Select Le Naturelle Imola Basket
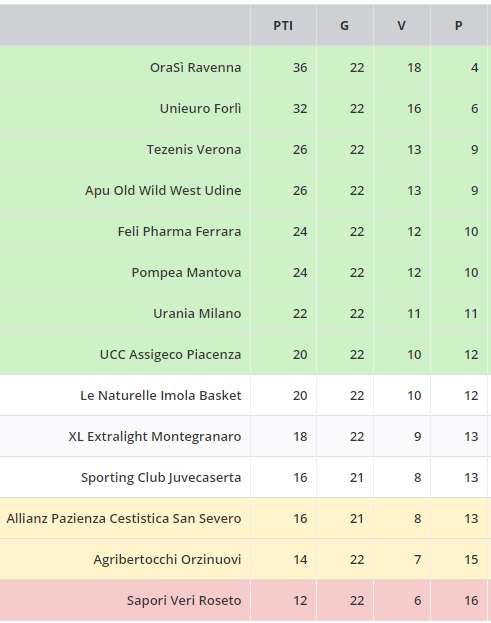The width and height of the screenshot is (491, 623). pyautogui.click(x=160, y=395)
